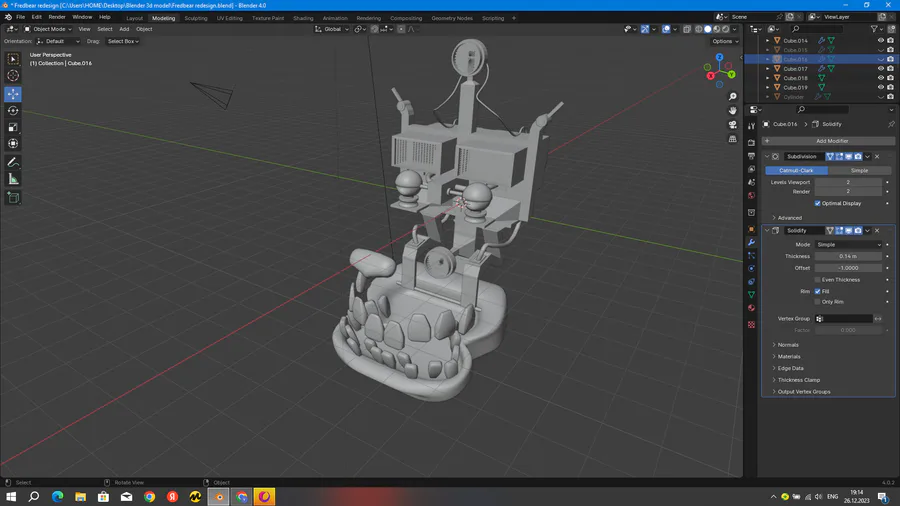
Task: Disable Cube.019 in renders via camera icon
Action: (x=890, y=88)
